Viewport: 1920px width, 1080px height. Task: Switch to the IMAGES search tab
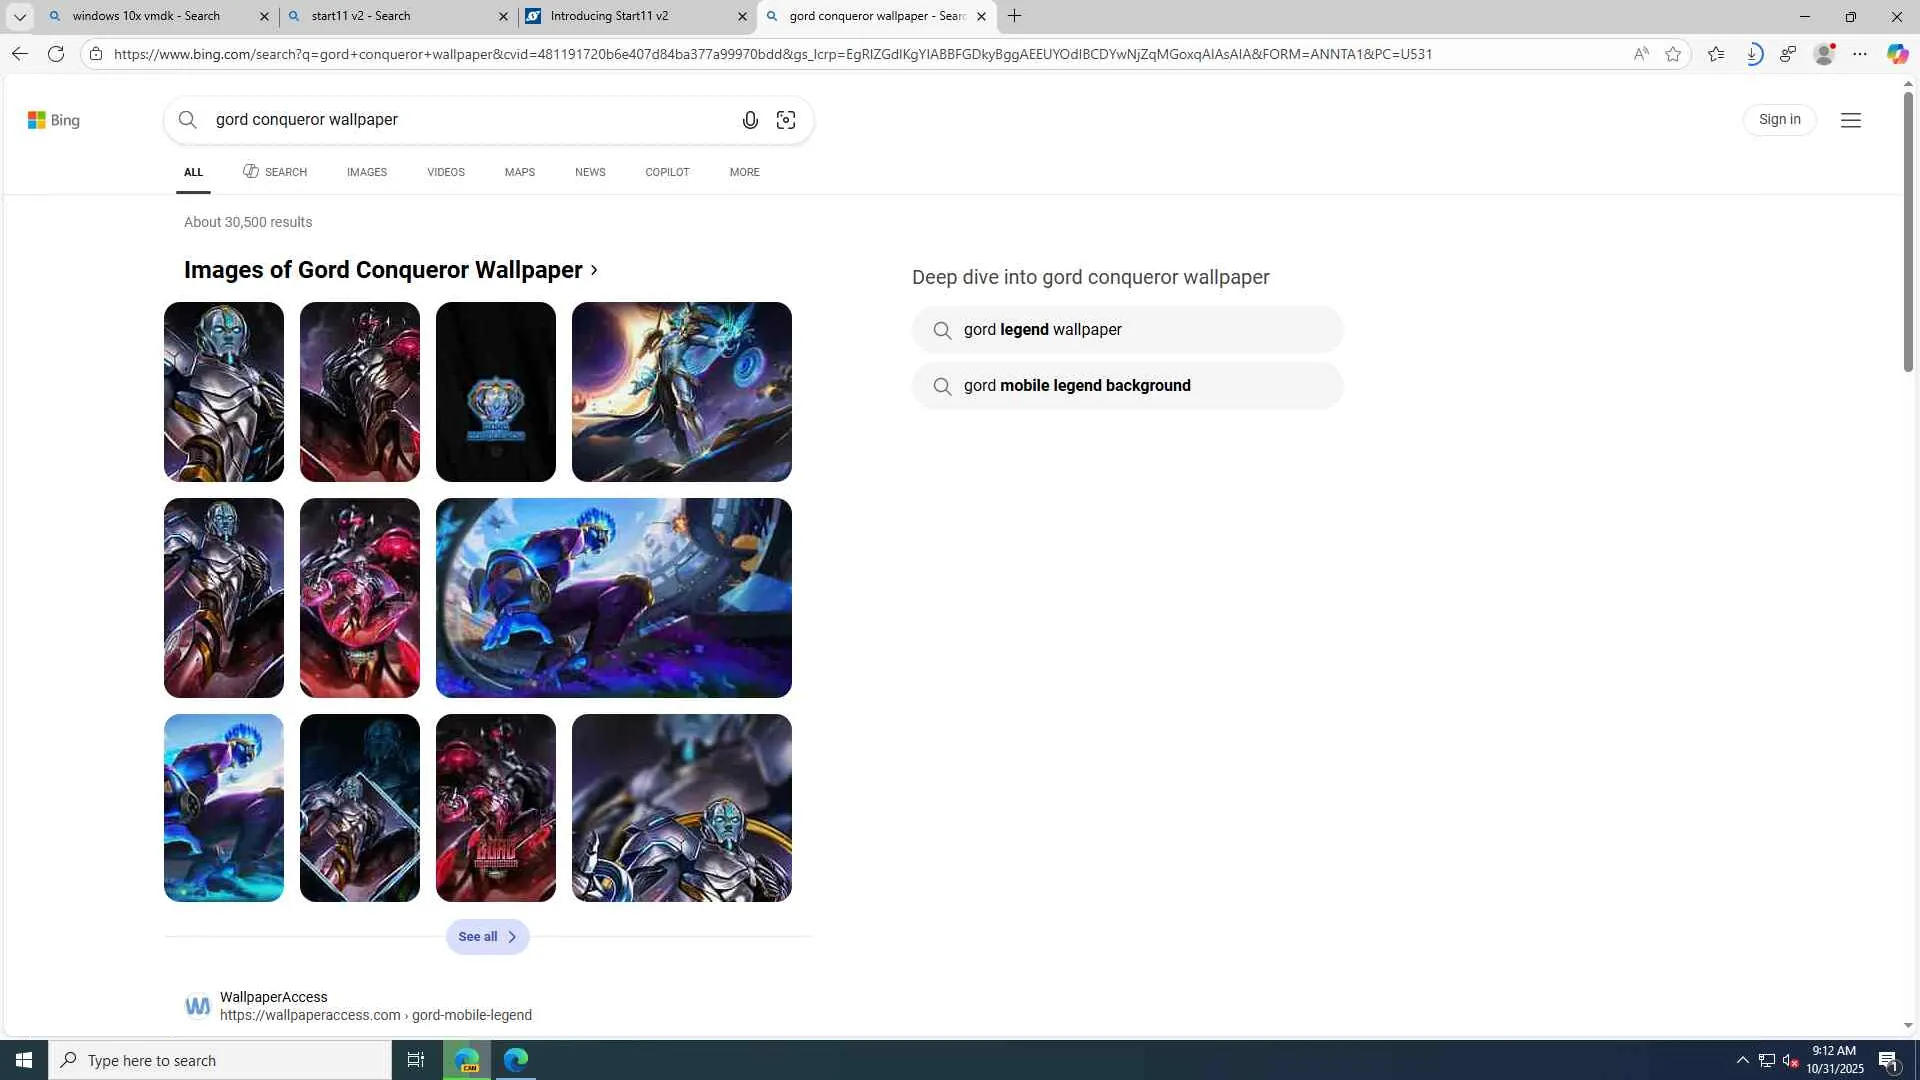coord(366,172)
